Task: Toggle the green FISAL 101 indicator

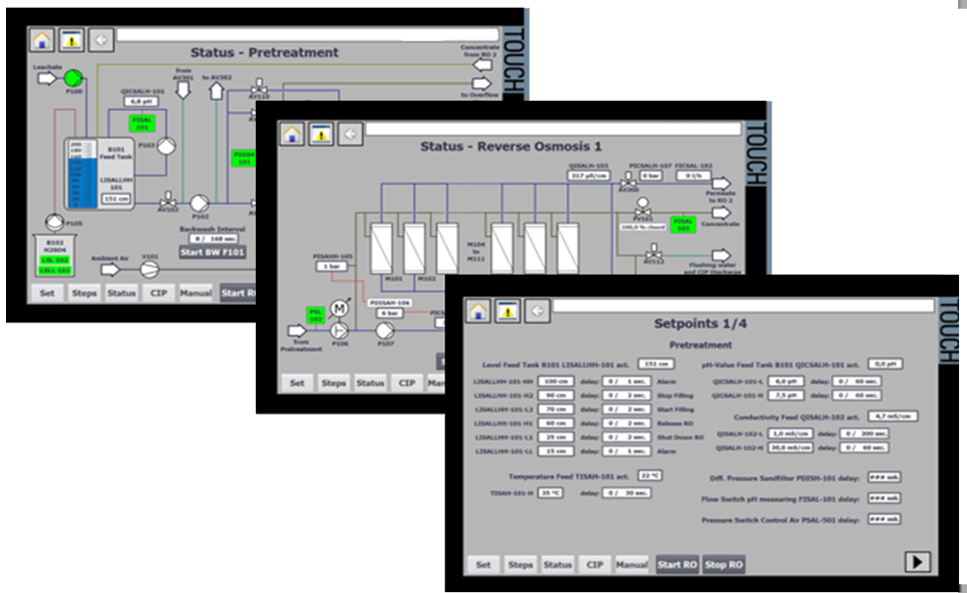Action: click(142, 123)
